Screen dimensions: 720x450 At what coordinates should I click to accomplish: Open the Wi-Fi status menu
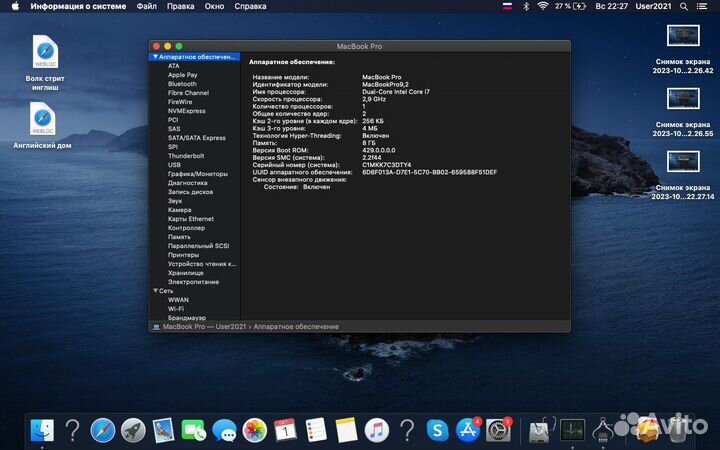click(543, 6)
